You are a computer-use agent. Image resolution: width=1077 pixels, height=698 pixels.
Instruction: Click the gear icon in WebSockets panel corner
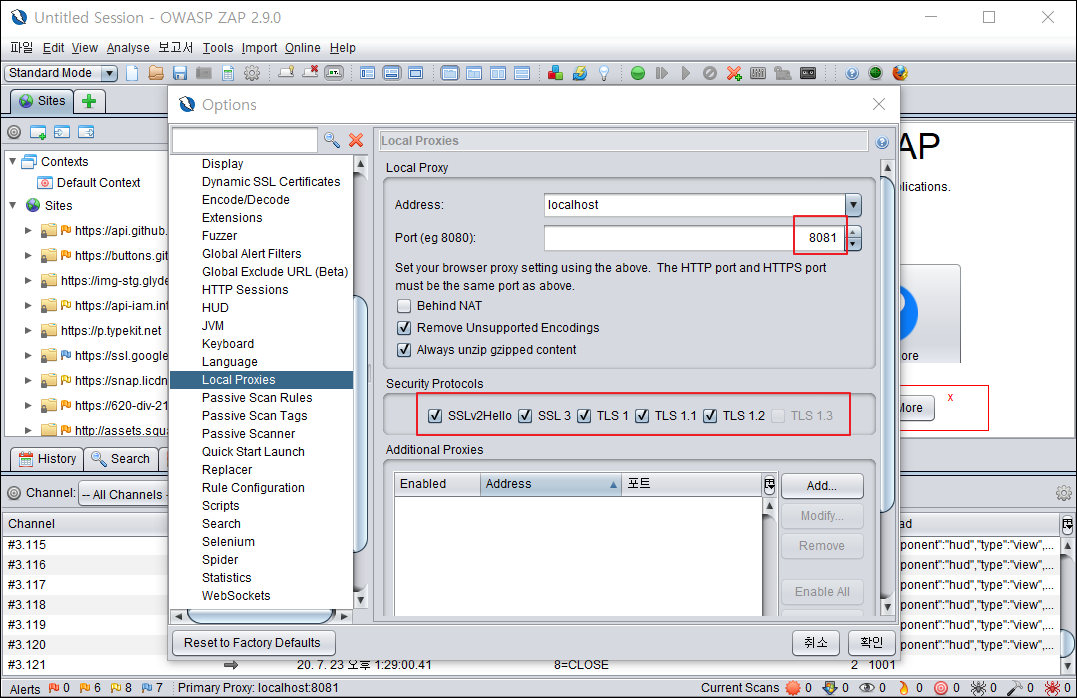pyautogui.click(x=1063, y=493)
